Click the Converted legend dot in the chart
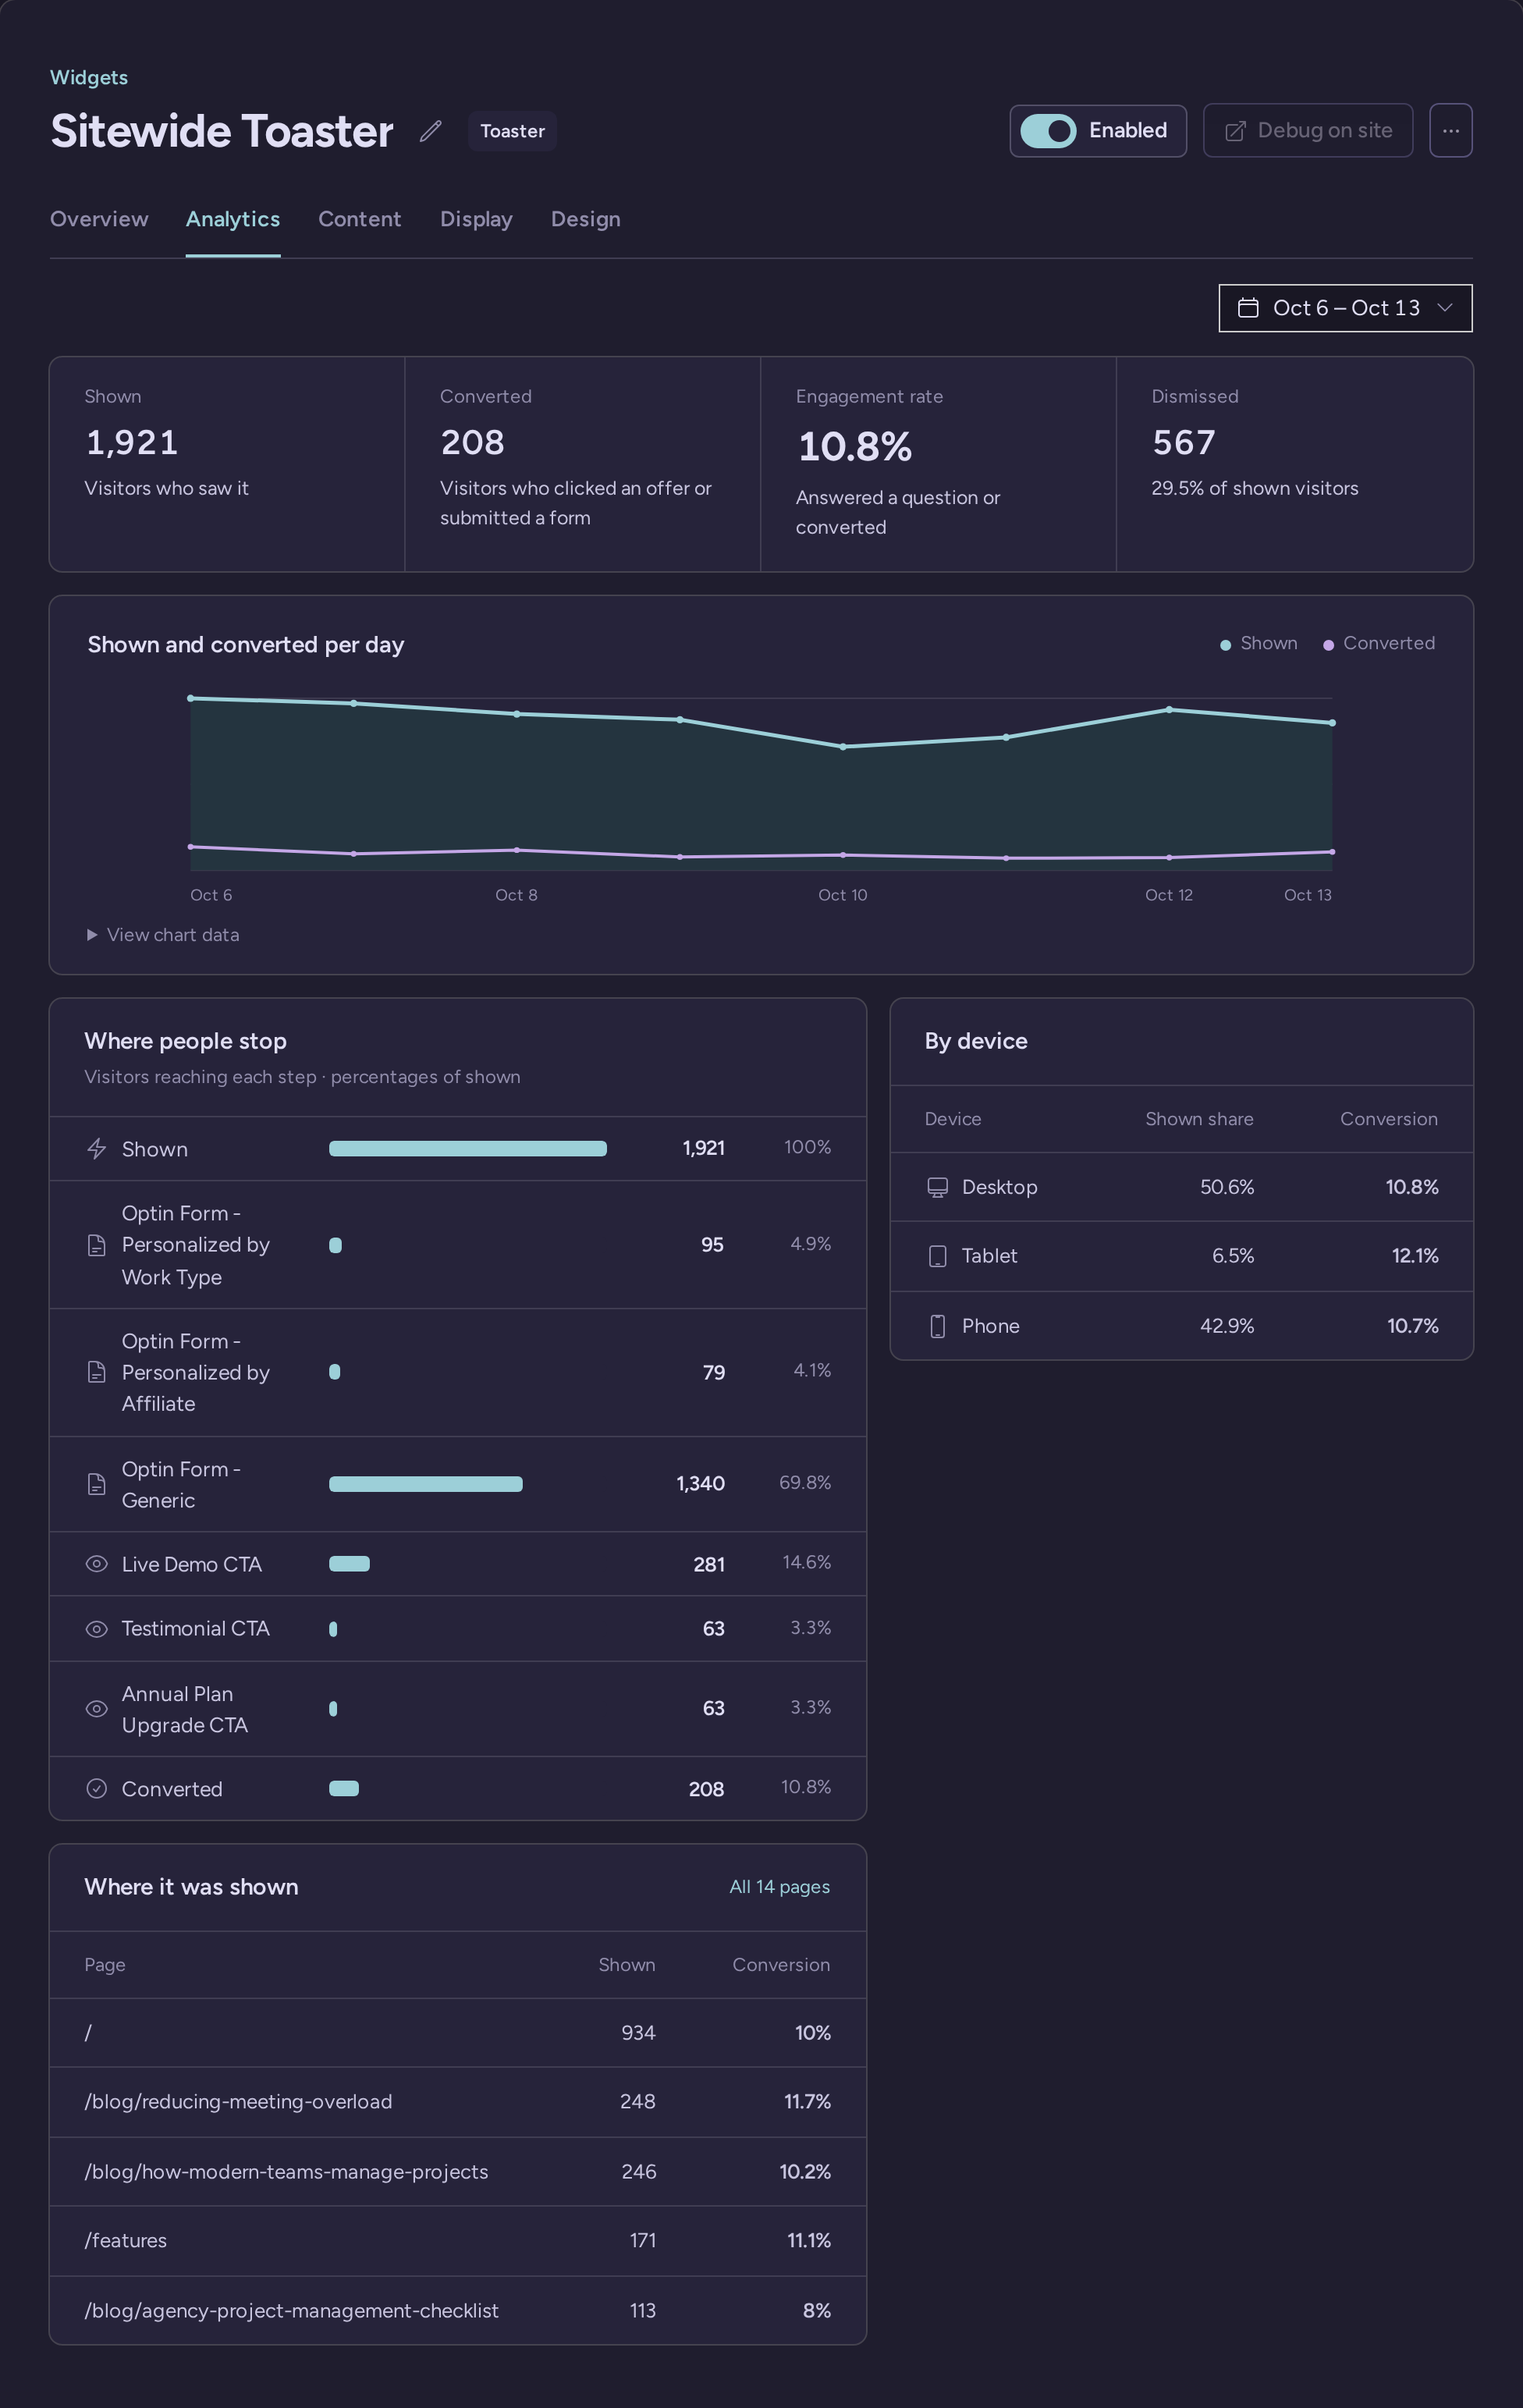 1328,645
